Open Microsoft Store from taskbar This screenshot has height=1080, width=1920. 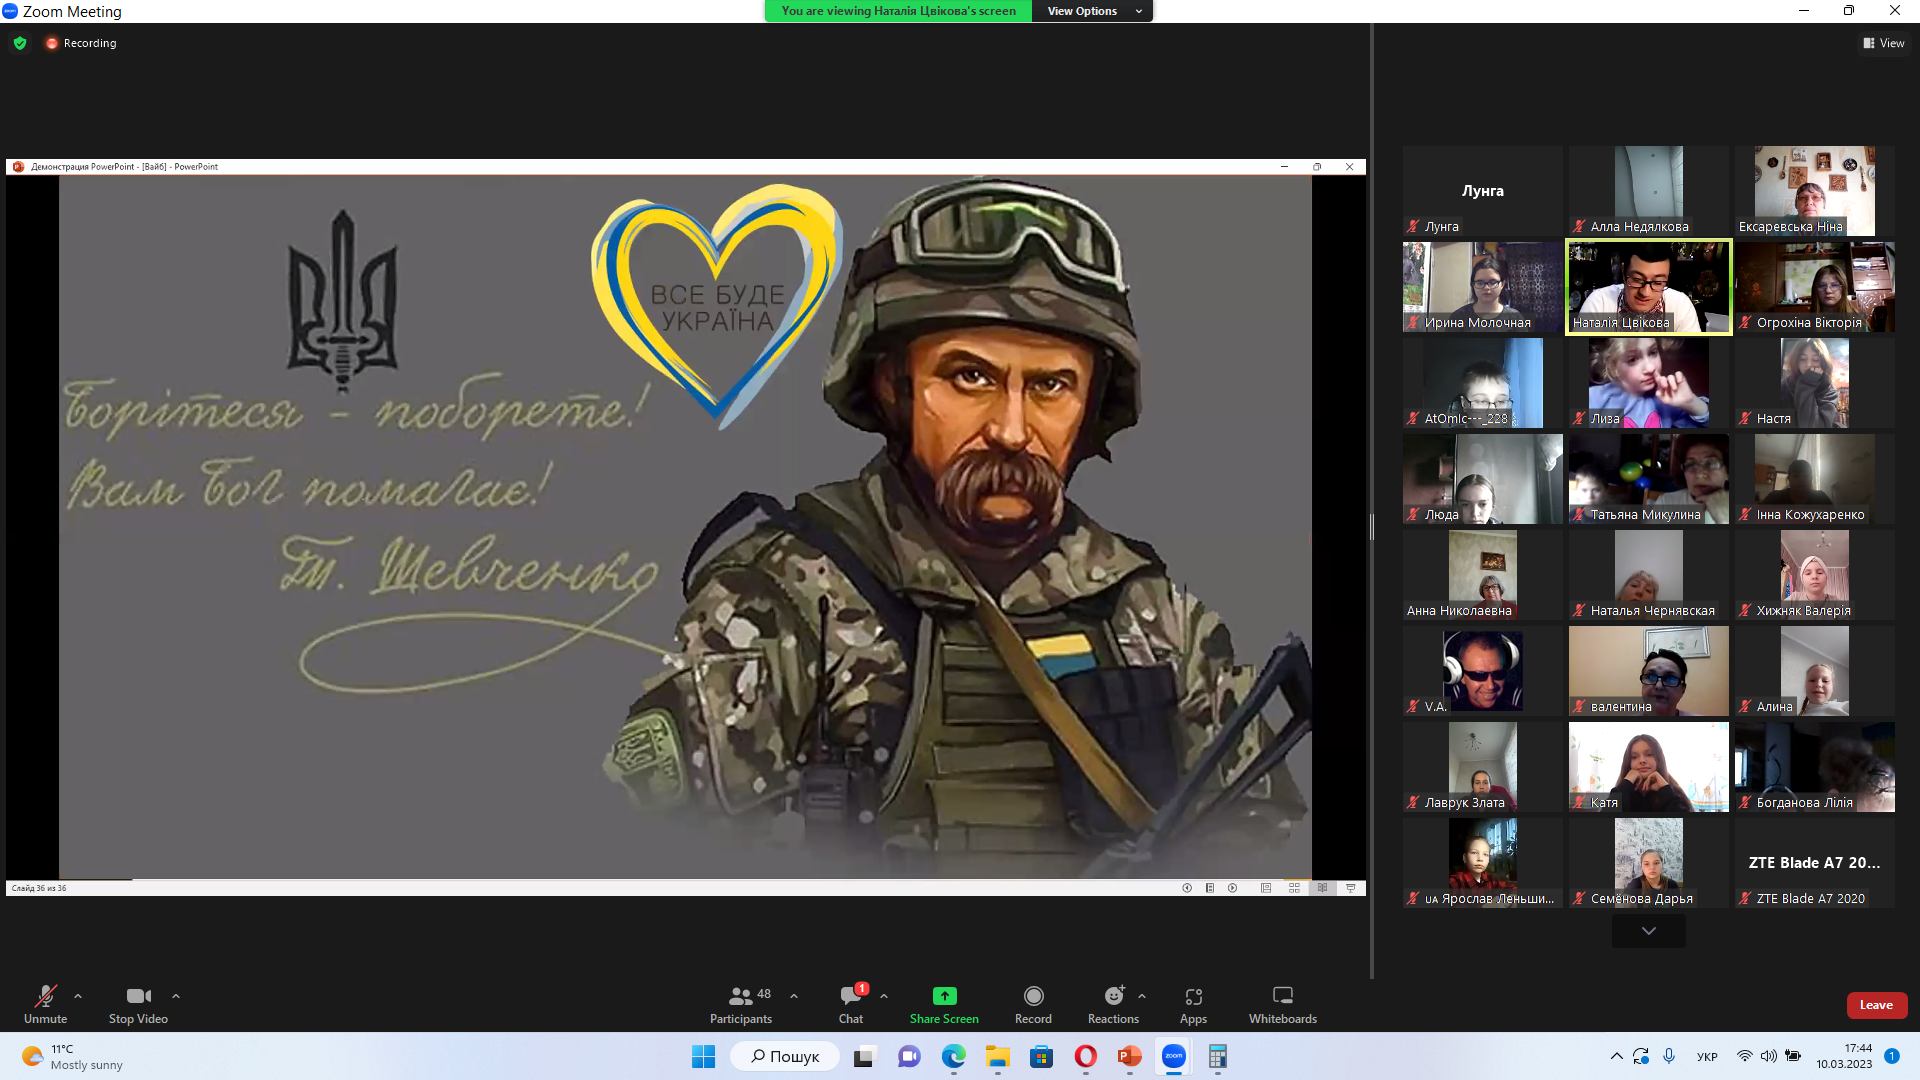1041,1056
